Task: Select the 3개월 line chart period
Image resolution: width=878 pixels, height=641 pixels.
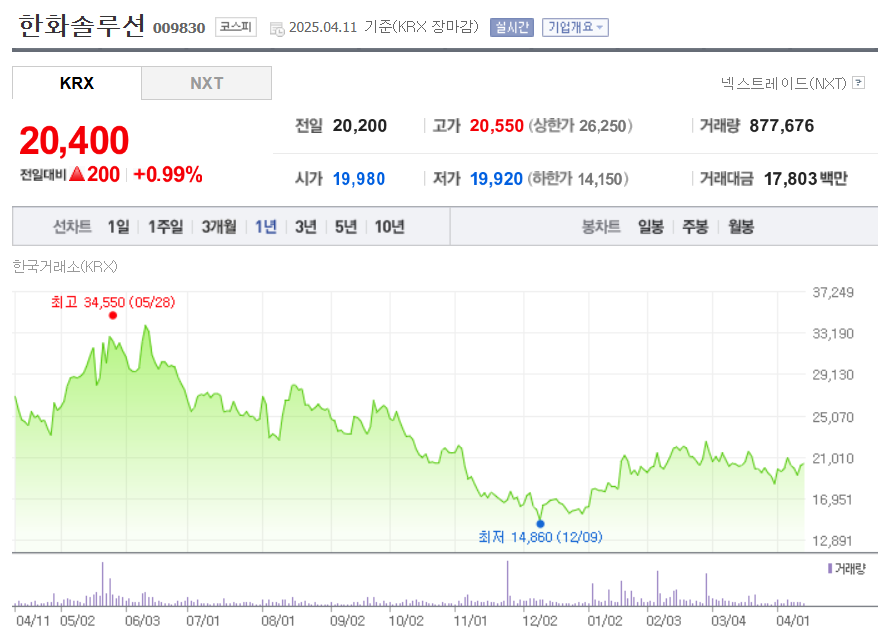Action: point(219,227)
